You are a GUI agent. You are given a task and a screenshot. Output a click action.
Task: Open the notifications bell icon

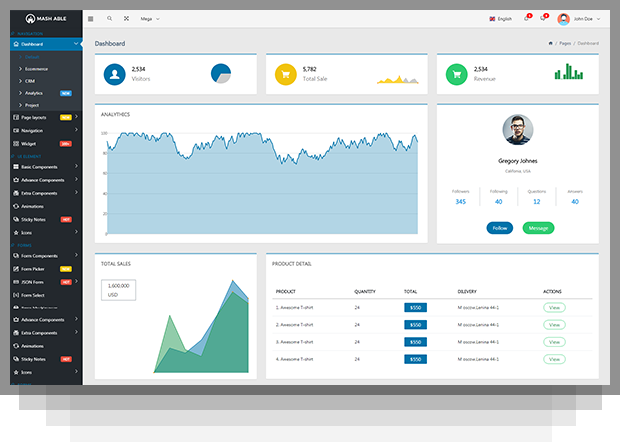click(x=527, y=18)
